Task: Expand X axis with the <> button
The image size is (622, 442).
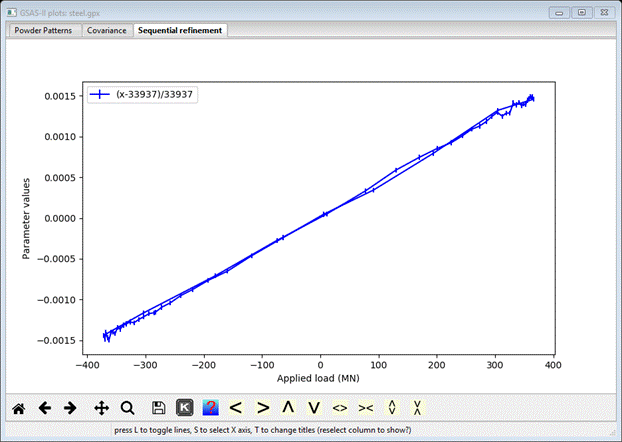Action: [x=340, y=408]
